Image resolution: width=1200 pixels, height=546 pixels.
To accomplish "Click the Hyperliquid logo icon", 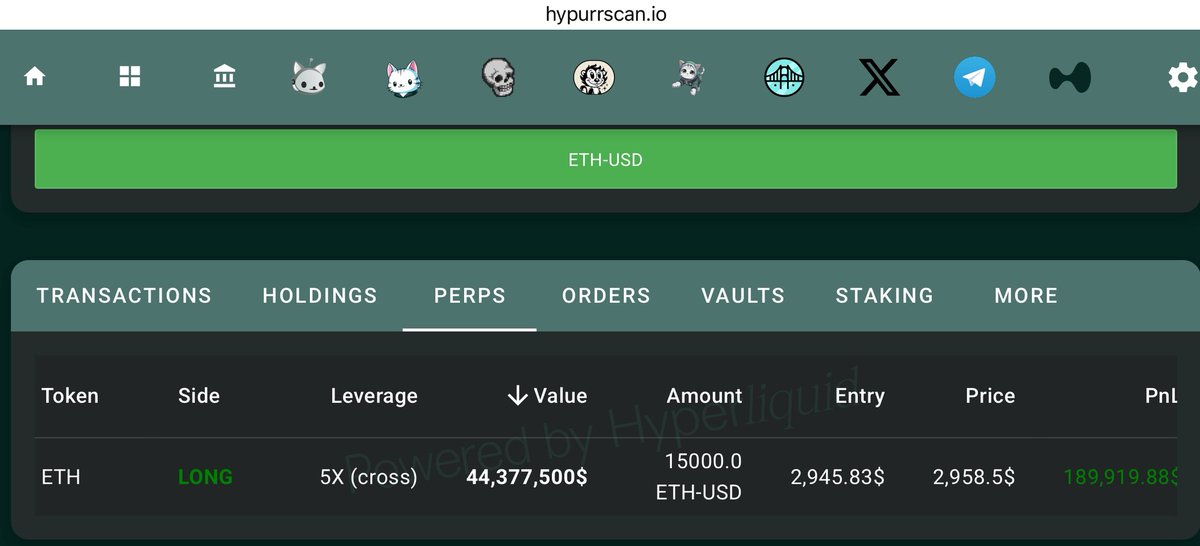I will pyautogui.click(x=1070, y=77).
